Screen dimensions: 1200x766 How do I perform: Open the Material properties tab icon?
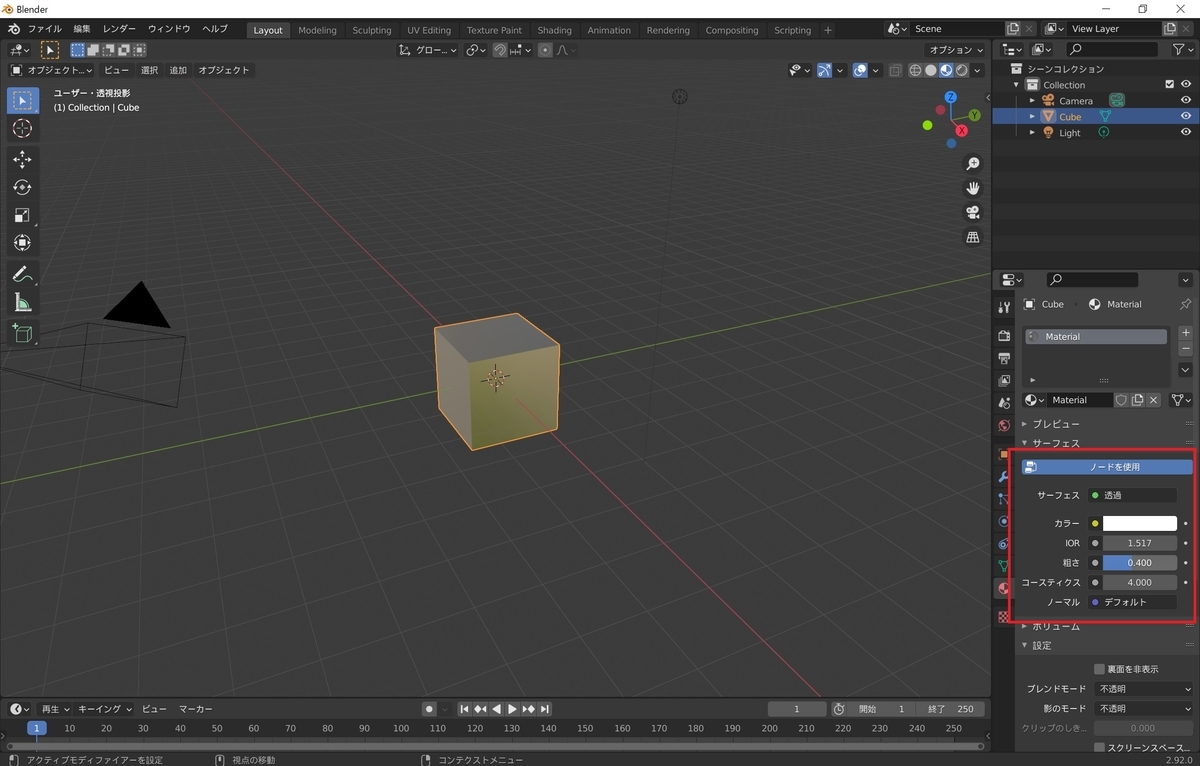1004,590
